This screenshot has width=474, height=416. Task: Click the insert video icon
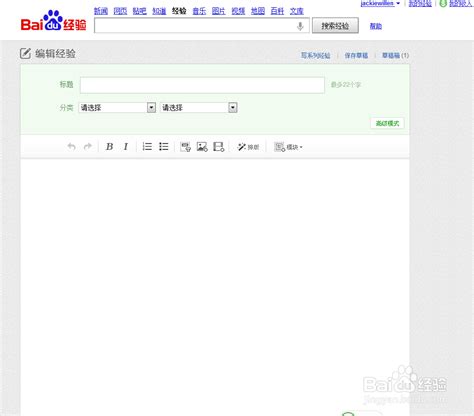219,147
